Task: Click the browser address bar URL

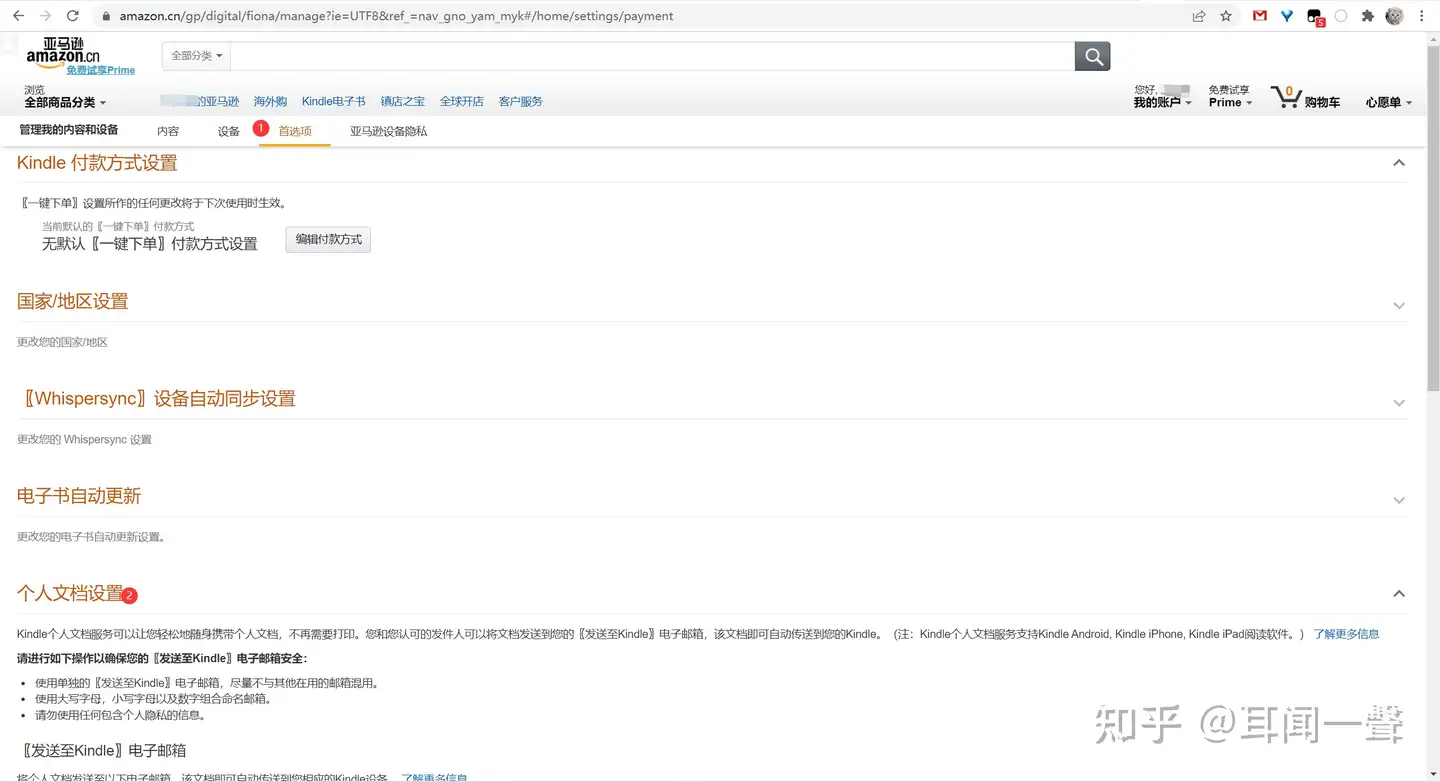Action: (x=396, y=16)
